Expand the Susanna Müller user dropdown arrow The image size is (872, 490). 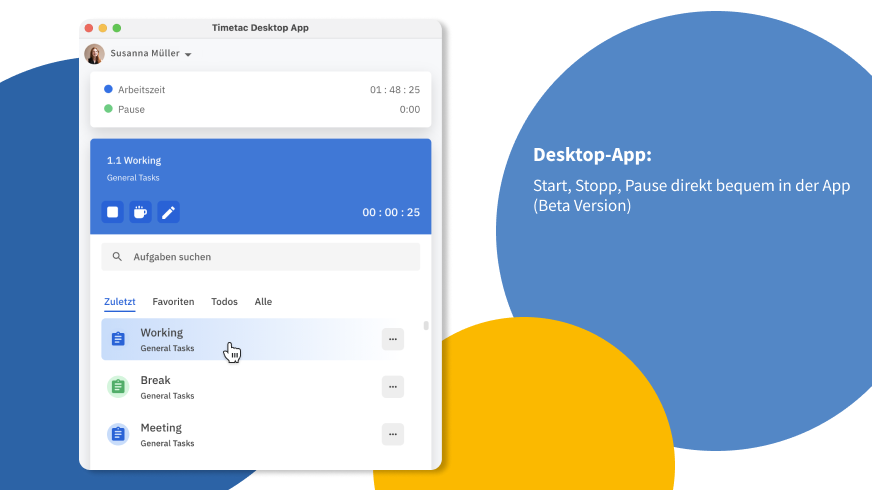188,55
